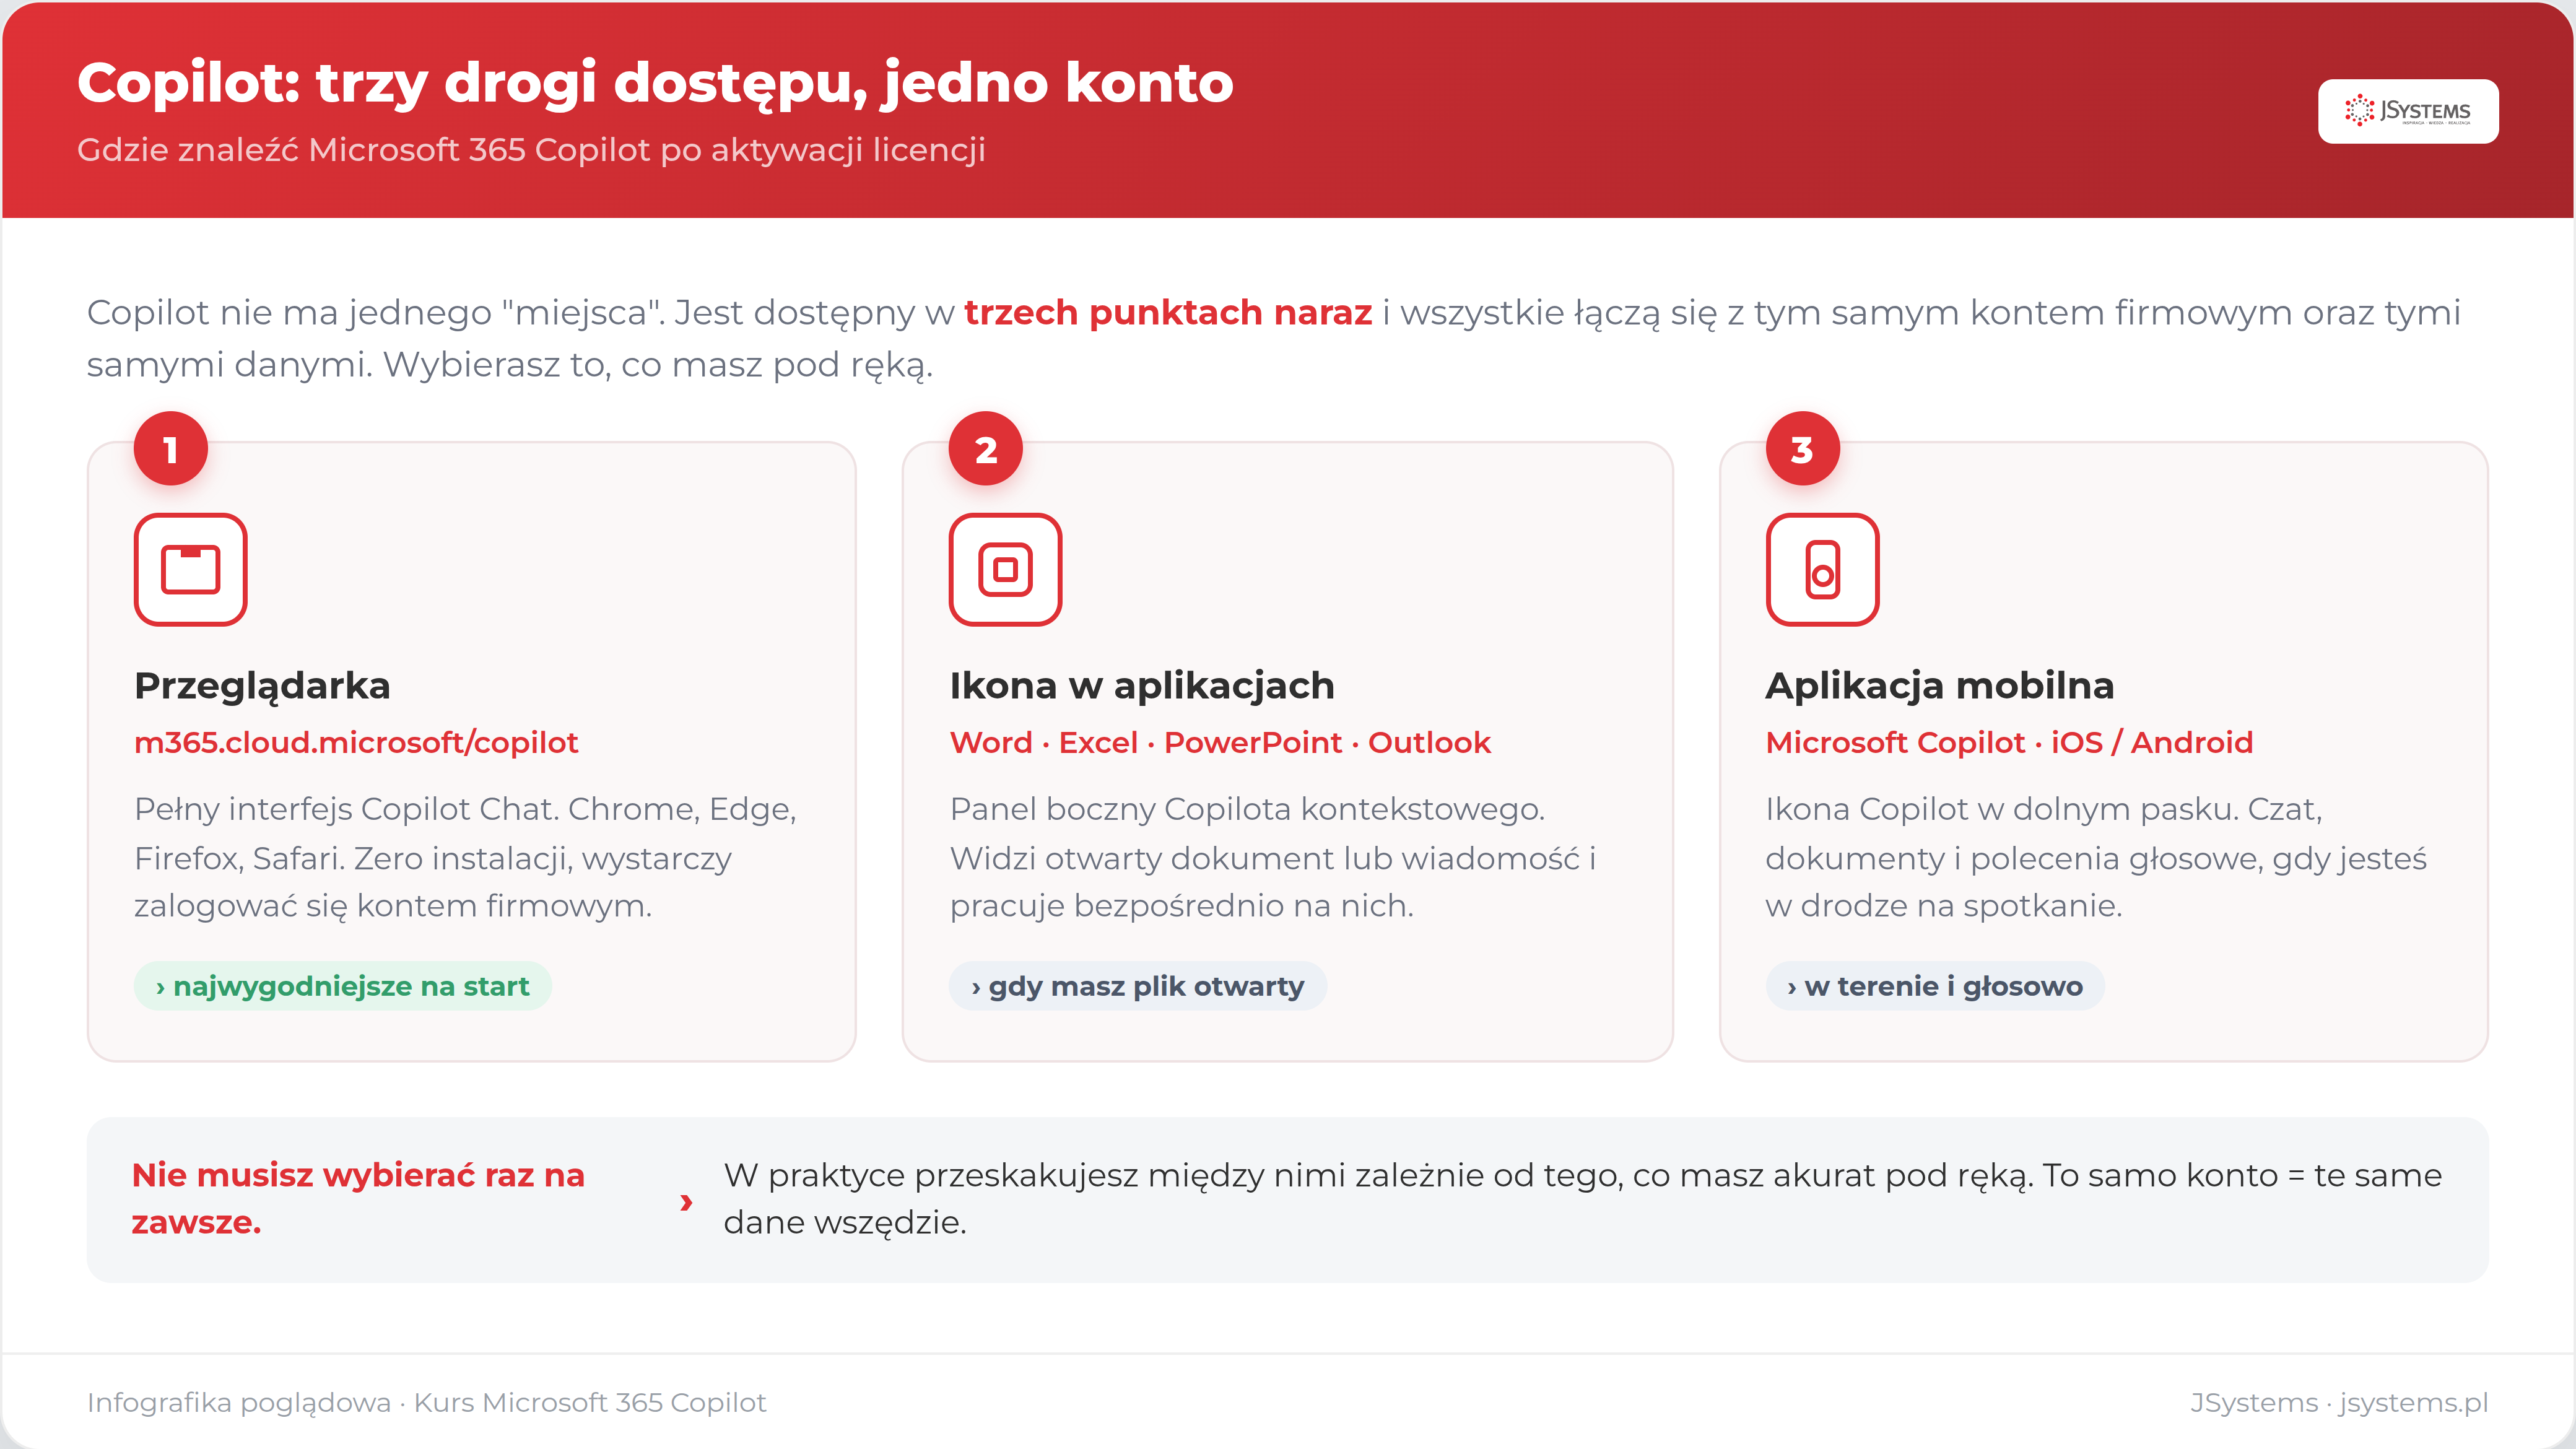Click the 'Ikona w aplikacjach' heading

tap(1142, 686)
